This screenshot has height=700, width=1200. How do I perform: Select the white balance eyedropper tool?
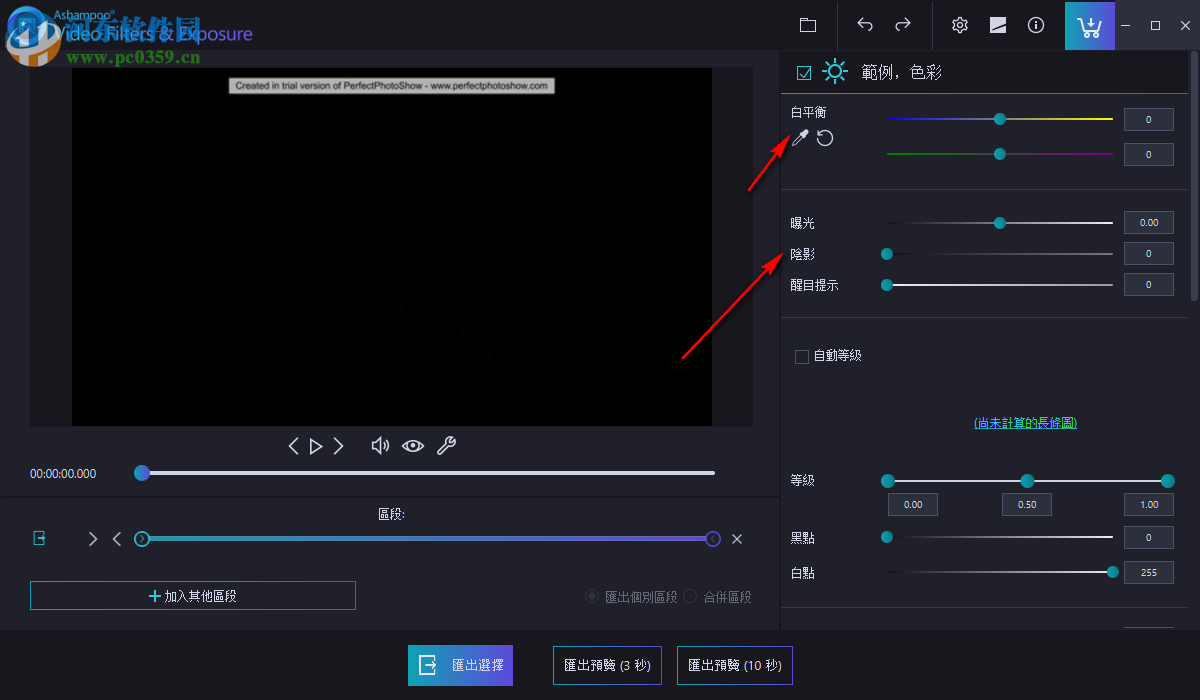[x=799, y=138]
